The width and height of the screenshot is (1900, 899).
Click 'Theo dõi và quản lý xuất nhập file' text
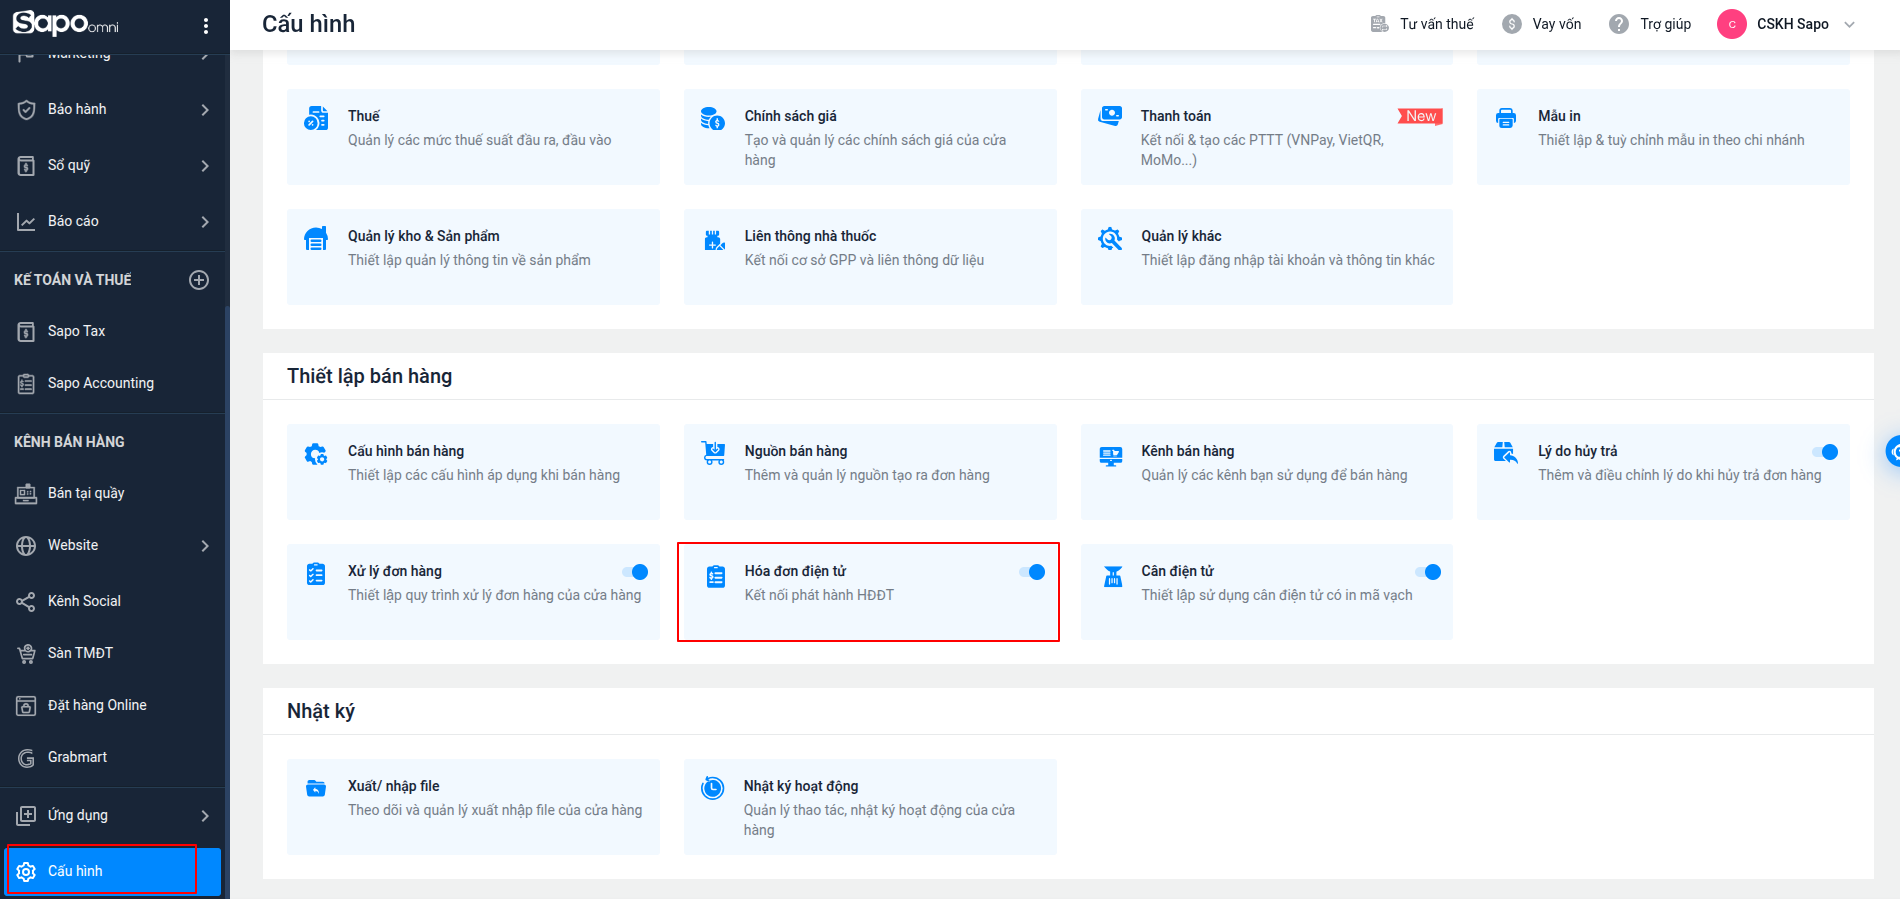click(495, 810)
